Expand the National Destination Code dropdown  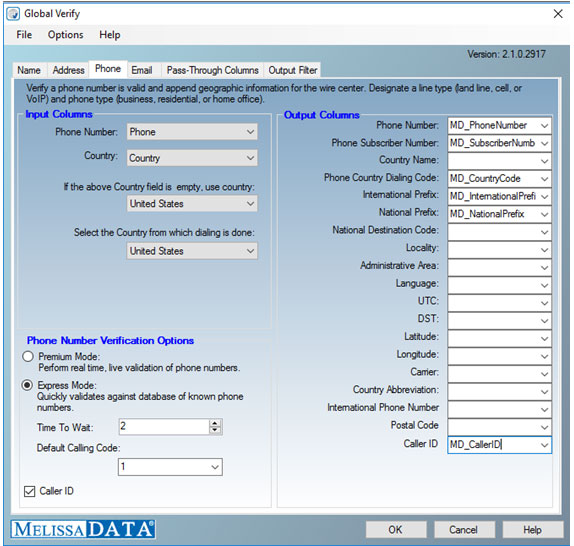[544, 232]
